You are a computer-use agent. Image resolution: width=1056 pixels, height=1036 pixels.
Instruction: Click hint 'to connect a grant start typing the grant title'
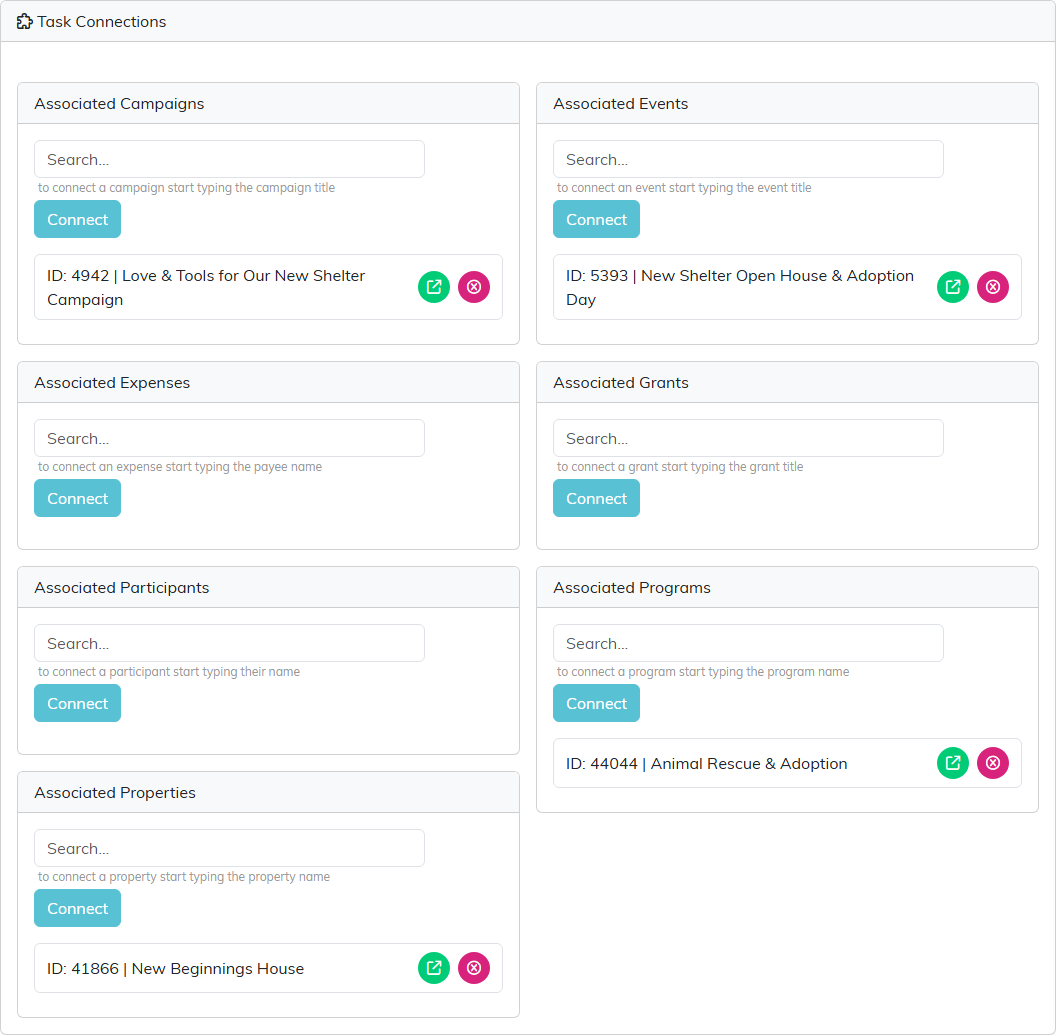coord(680,467)
